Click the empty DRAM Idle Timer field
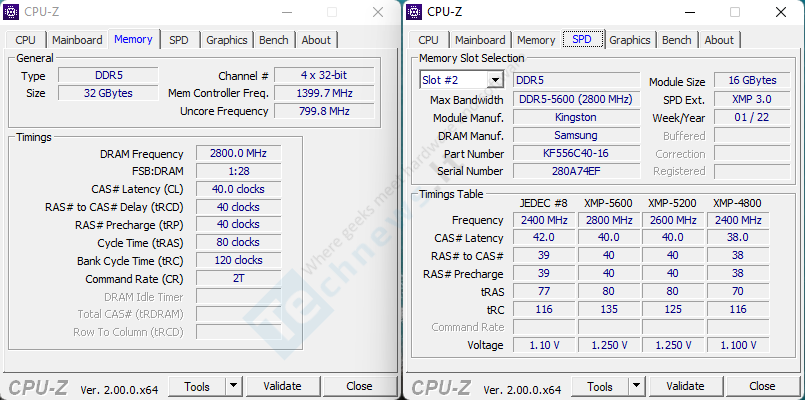Image resolution: width=805 pixels, height=400 pixels. tap(238, 296)
